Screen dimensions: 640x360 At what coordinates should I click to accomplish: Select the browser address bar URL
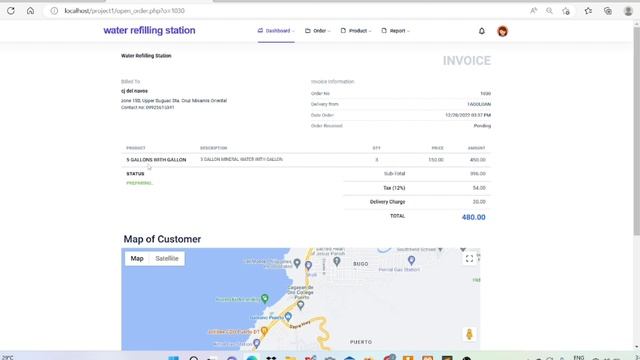(124, 11)
